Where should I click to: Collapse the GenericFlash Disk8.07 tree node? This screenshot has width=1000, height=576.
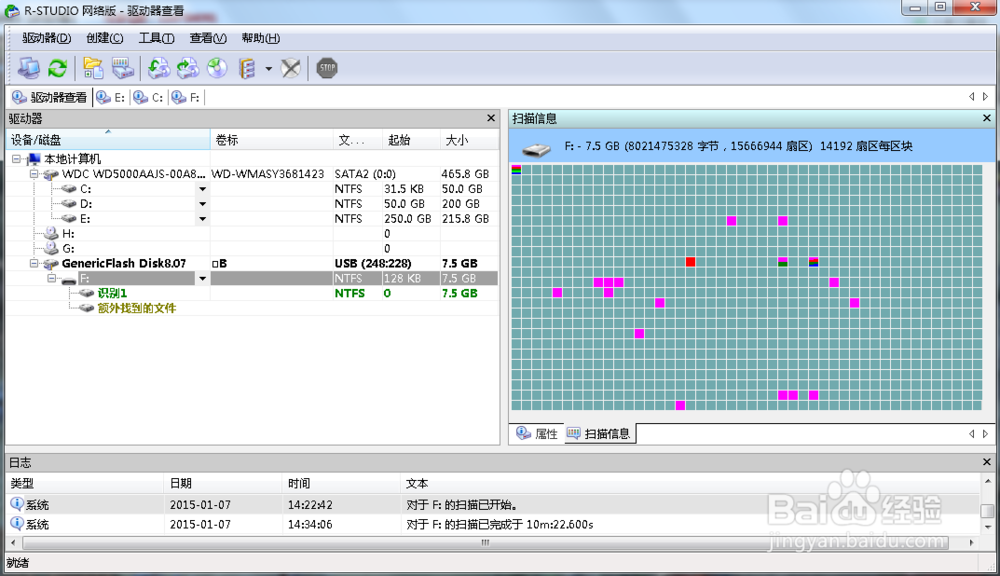[35, 263]
